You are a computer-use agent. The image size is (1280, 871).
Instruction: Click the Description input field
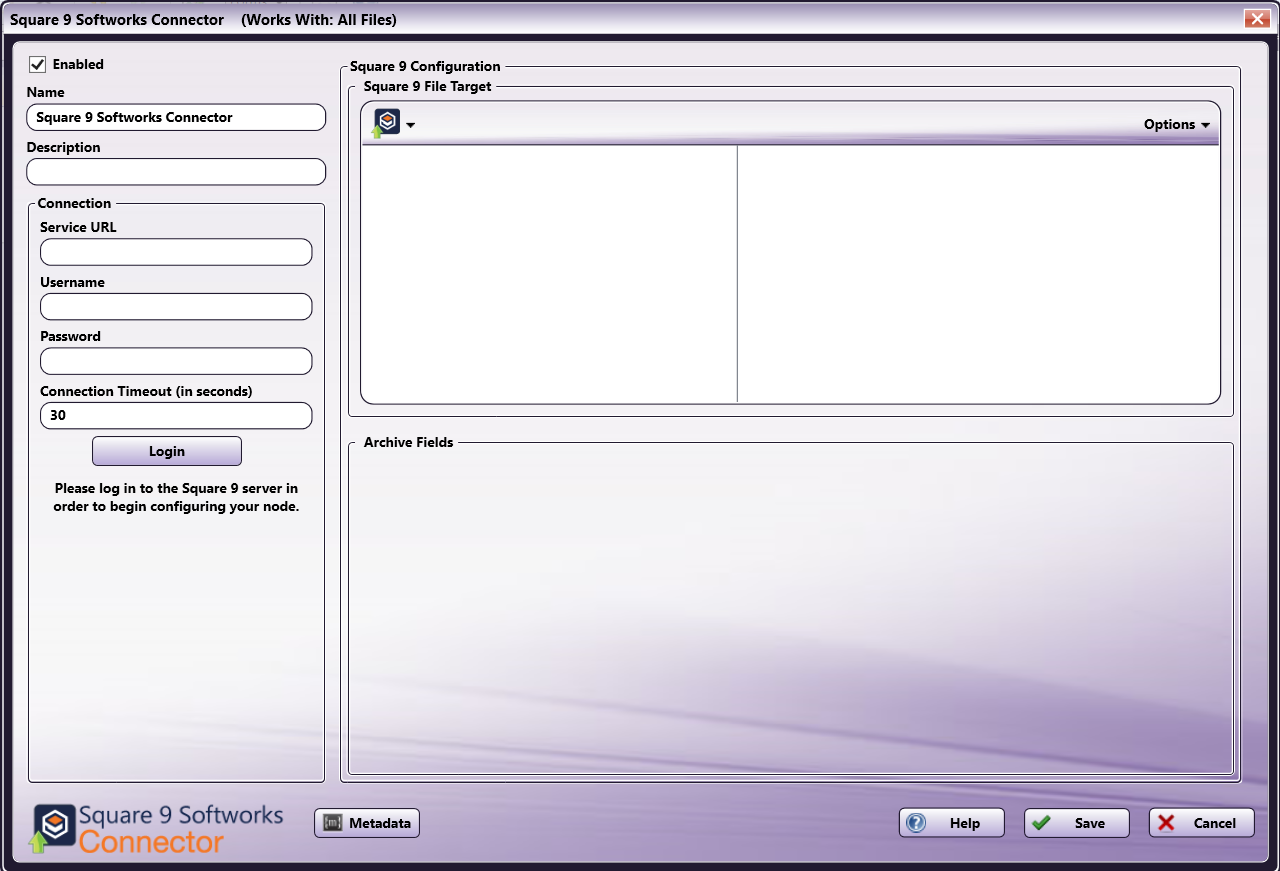click(x=176, y=172)
